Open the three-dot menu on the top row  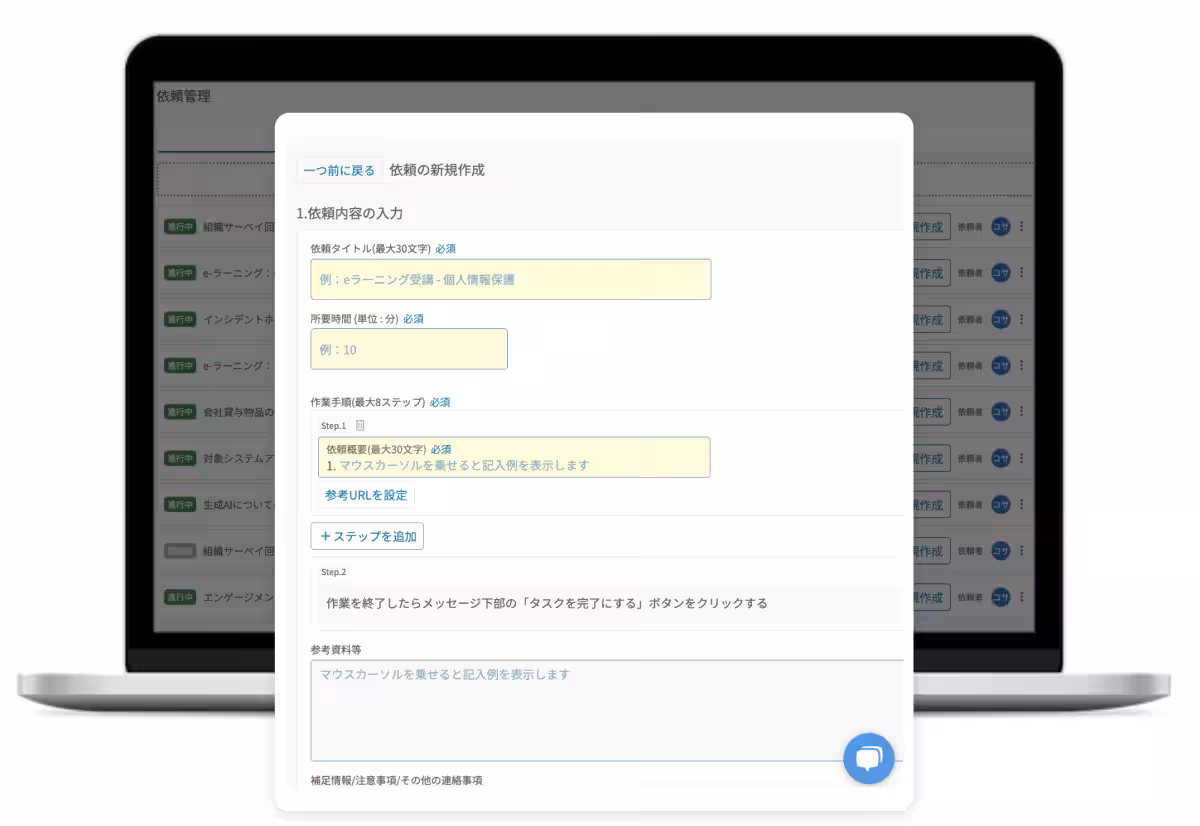tap(1020, 227)
